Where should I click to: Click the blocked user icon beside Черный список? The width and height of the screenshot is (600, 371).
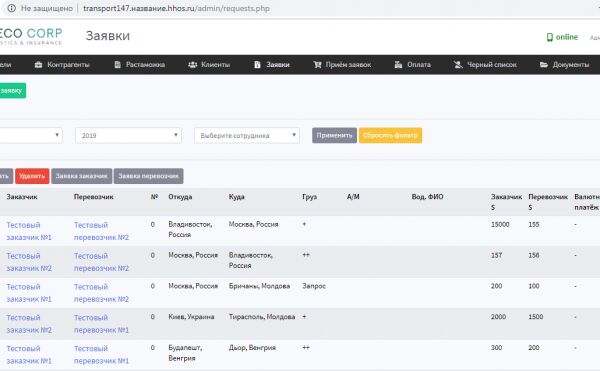click(458, 65)
